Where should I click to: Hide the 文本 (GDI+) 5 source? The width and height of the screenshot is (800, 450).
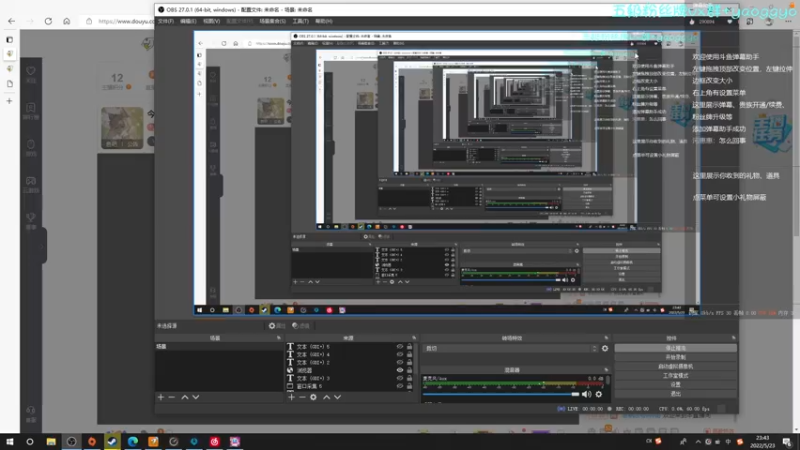(x=399, y=346)
